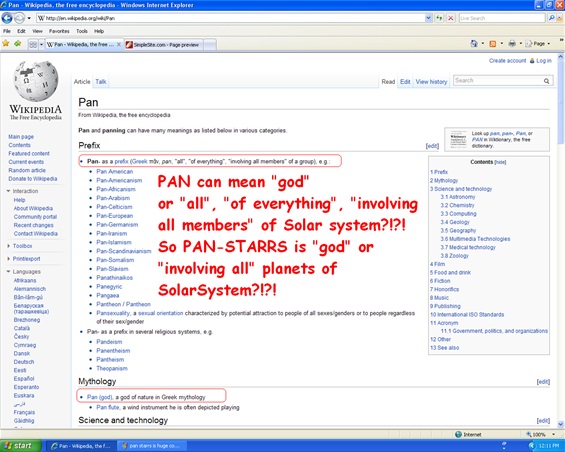Expand the Print/export sidebar section

23,259
